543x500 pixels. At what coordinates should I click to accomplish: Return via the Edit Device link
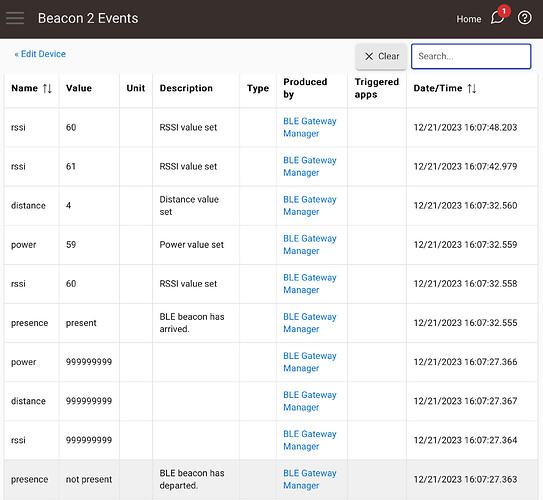click(x=40, y=54)
